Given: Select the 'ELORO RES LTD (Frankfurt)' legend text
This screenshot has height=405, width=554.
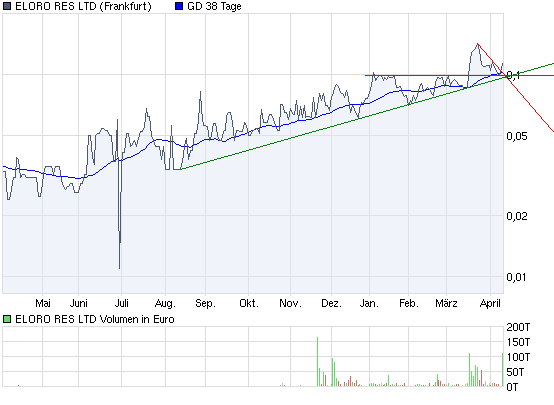Looking at the screenshot, I should [x=83, y=6].
